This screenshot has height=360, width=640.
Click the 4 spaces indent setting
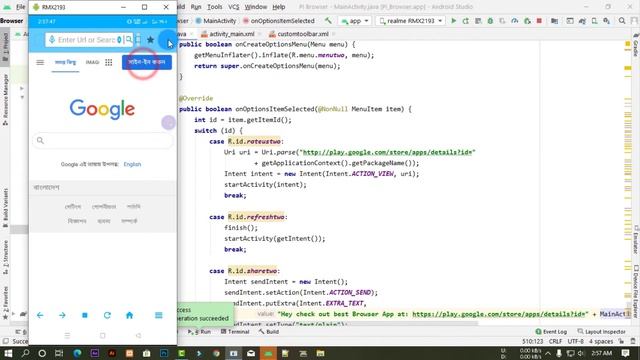601,341
